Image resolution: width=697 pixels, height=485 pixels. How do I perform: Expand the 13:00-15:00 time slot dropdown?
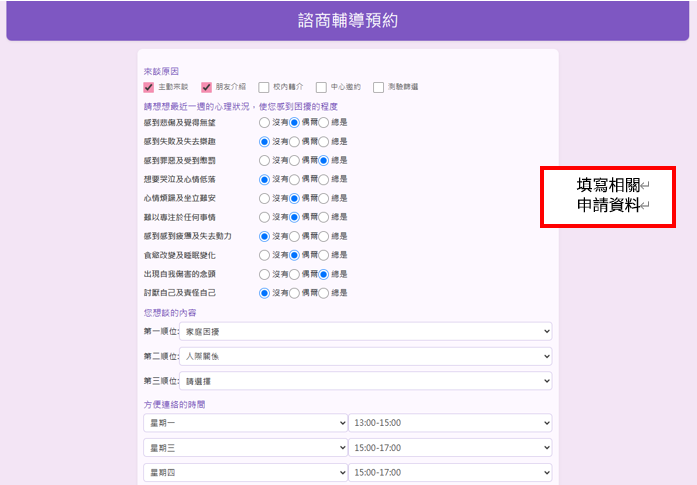pos(450,423)
